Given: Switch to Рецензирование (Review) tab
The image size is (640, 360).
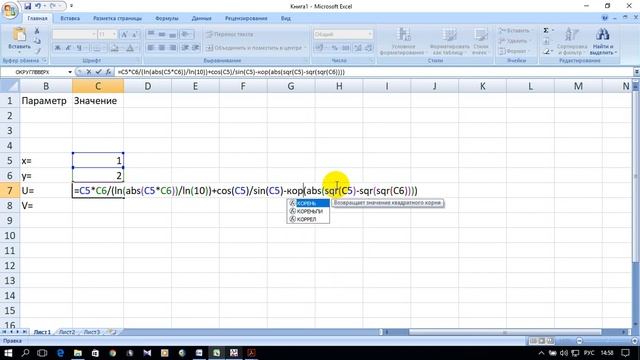Looking at the screenshot, I should 246,18.
